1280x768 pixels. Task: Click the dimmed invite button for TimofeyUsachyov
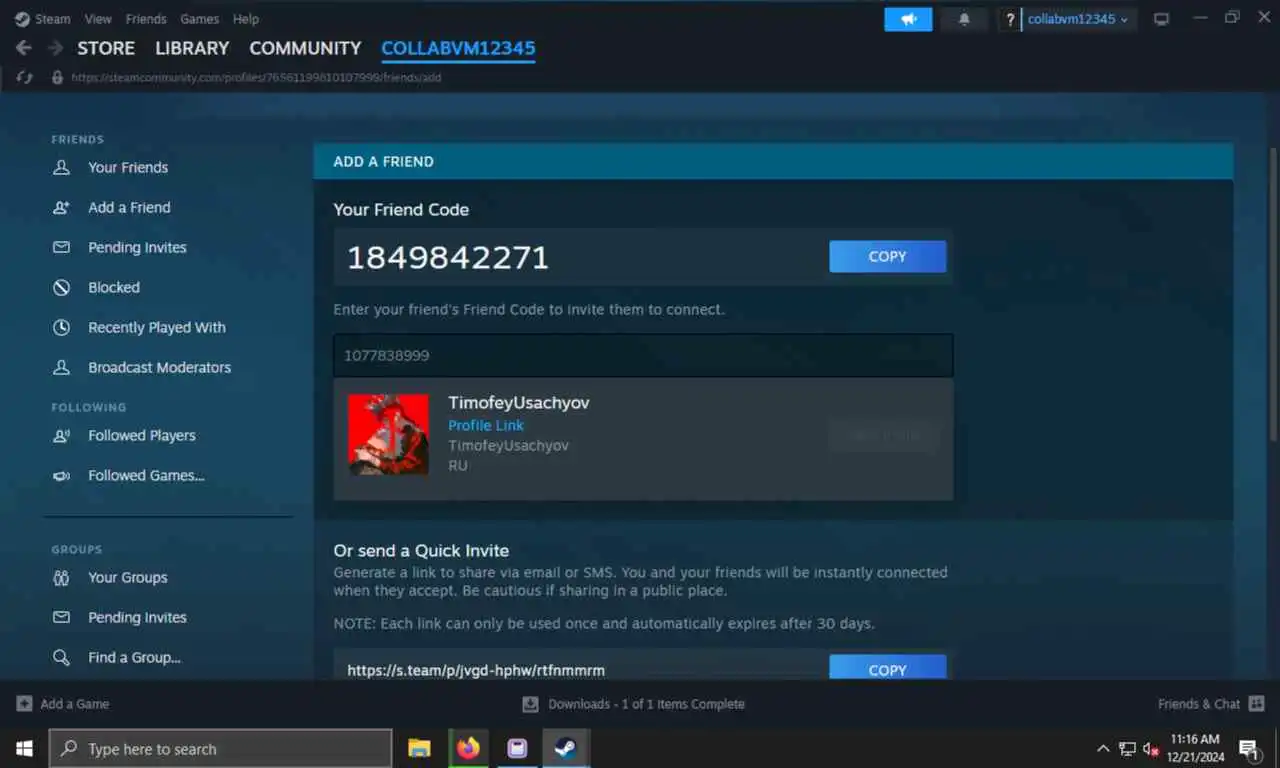click(x=884, y=435)
